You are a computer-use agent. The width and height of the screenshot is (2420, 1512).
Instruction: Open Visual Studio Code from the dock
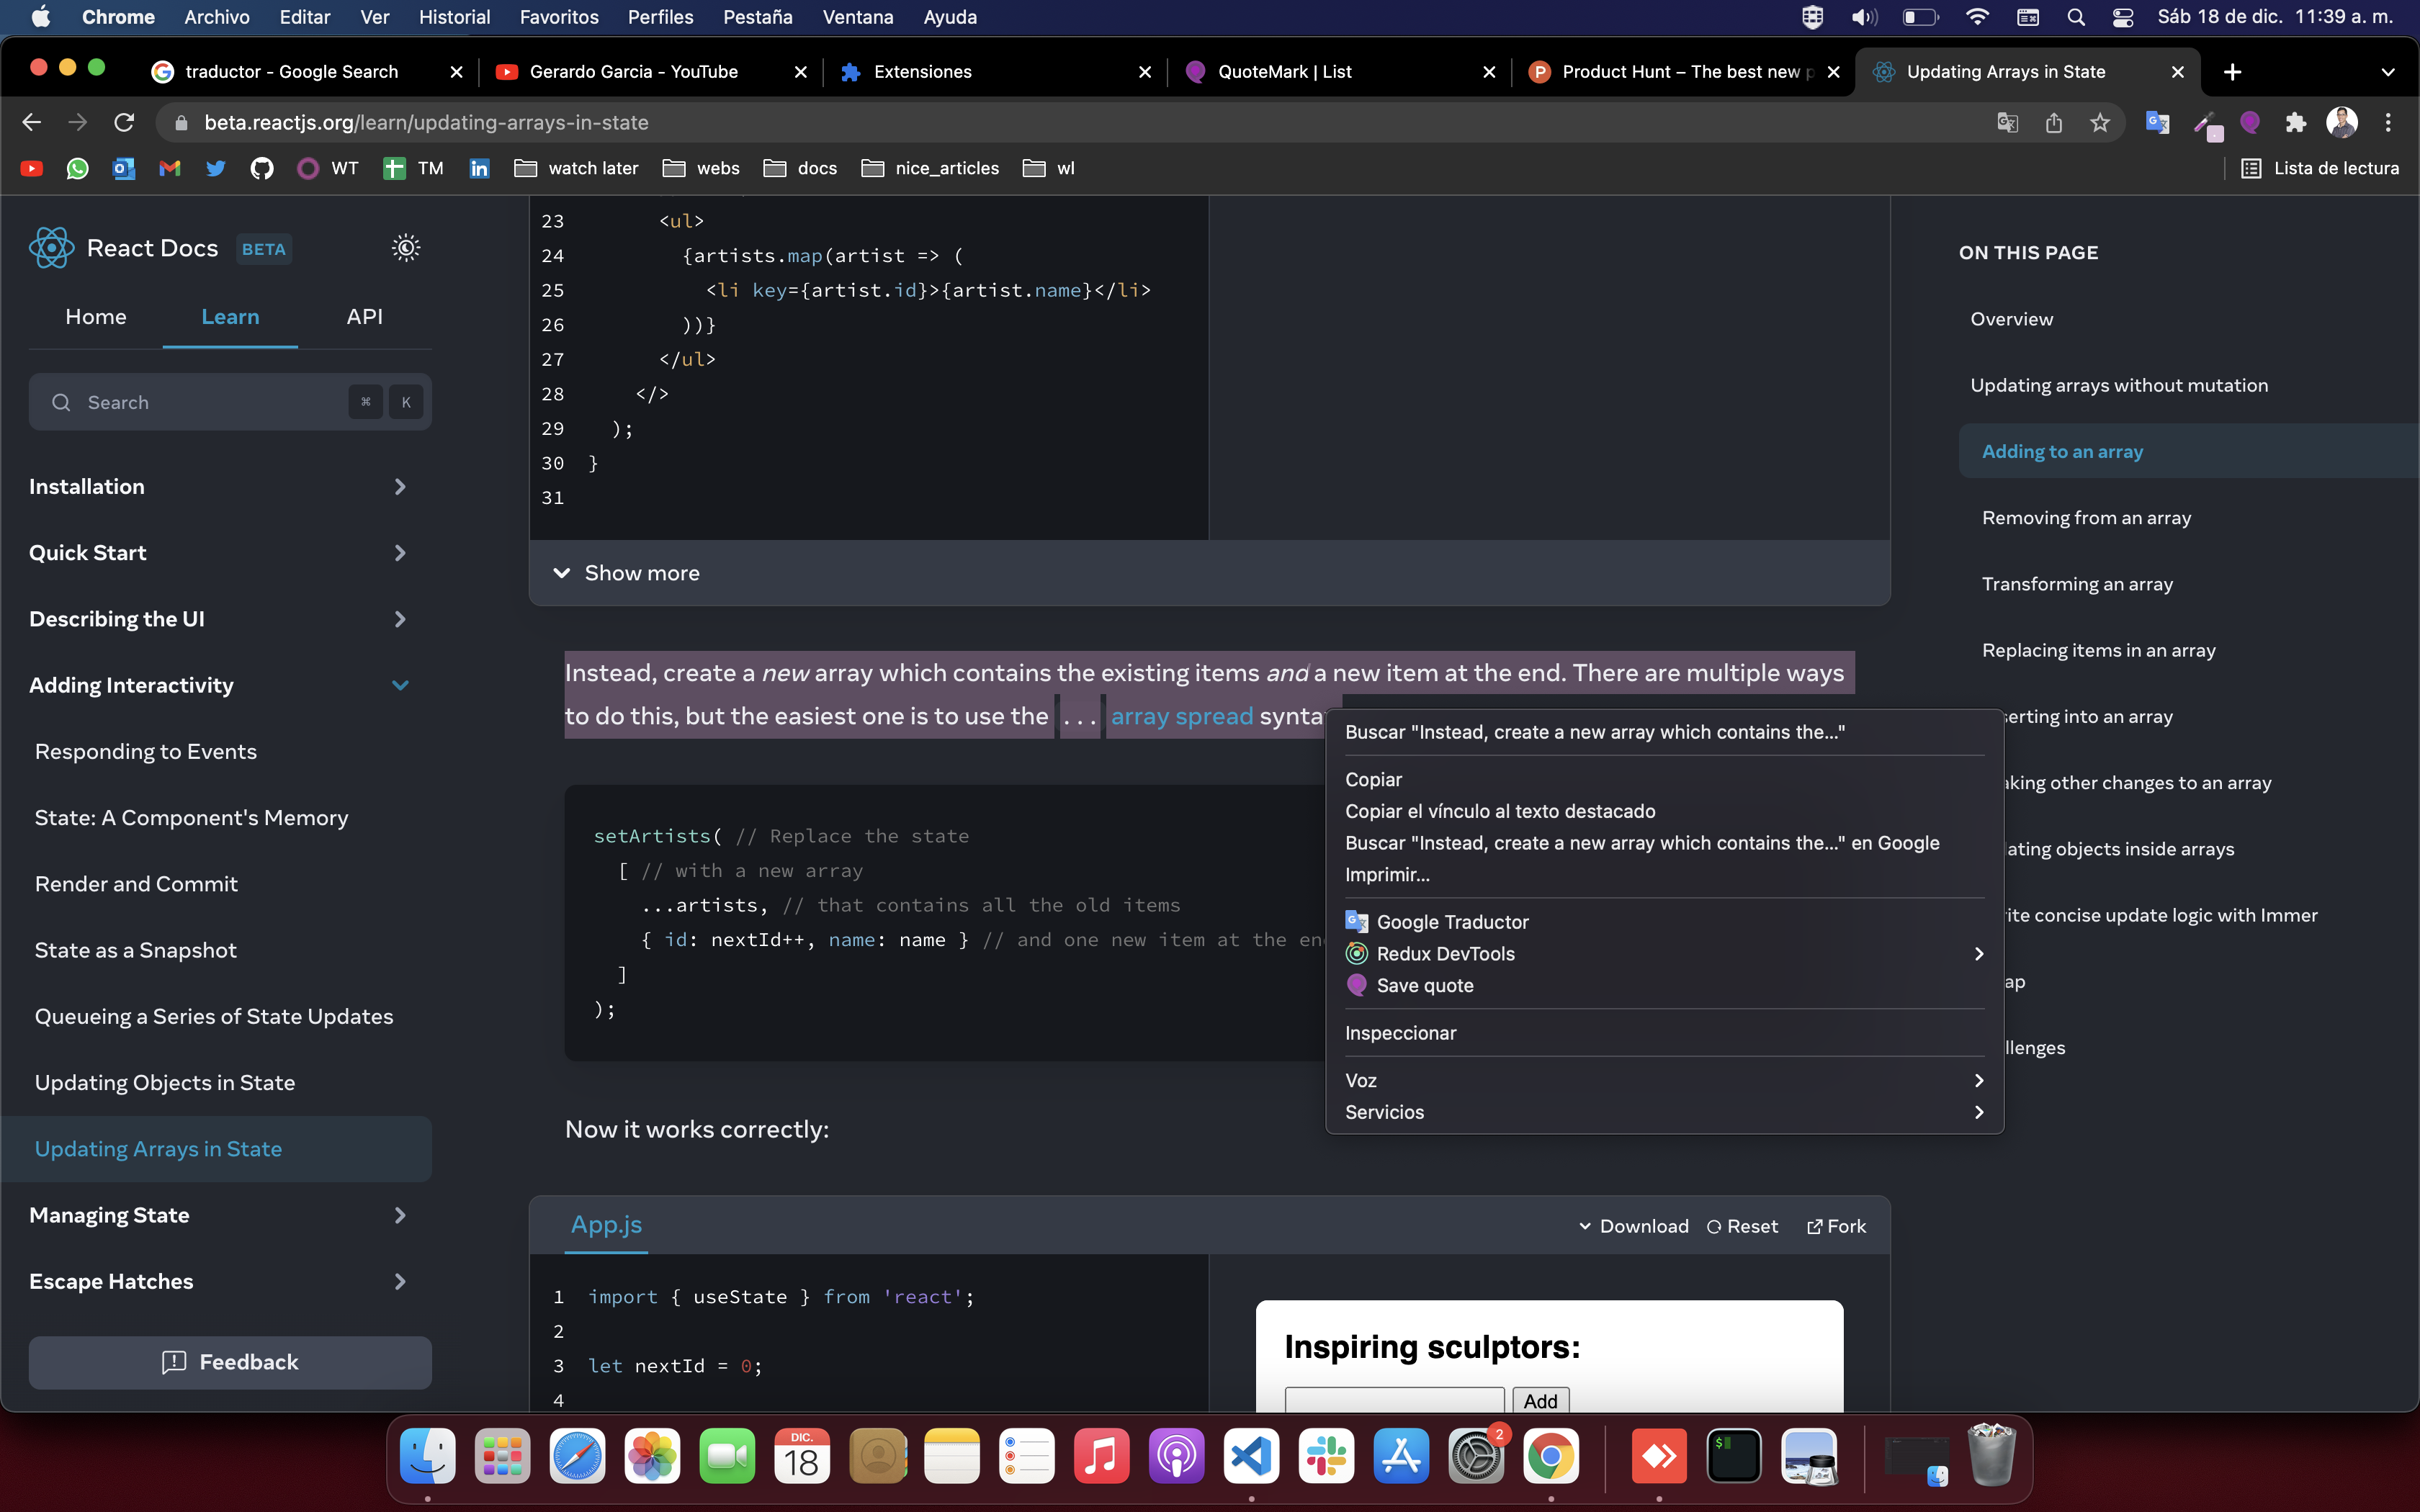point(1251,1457)
